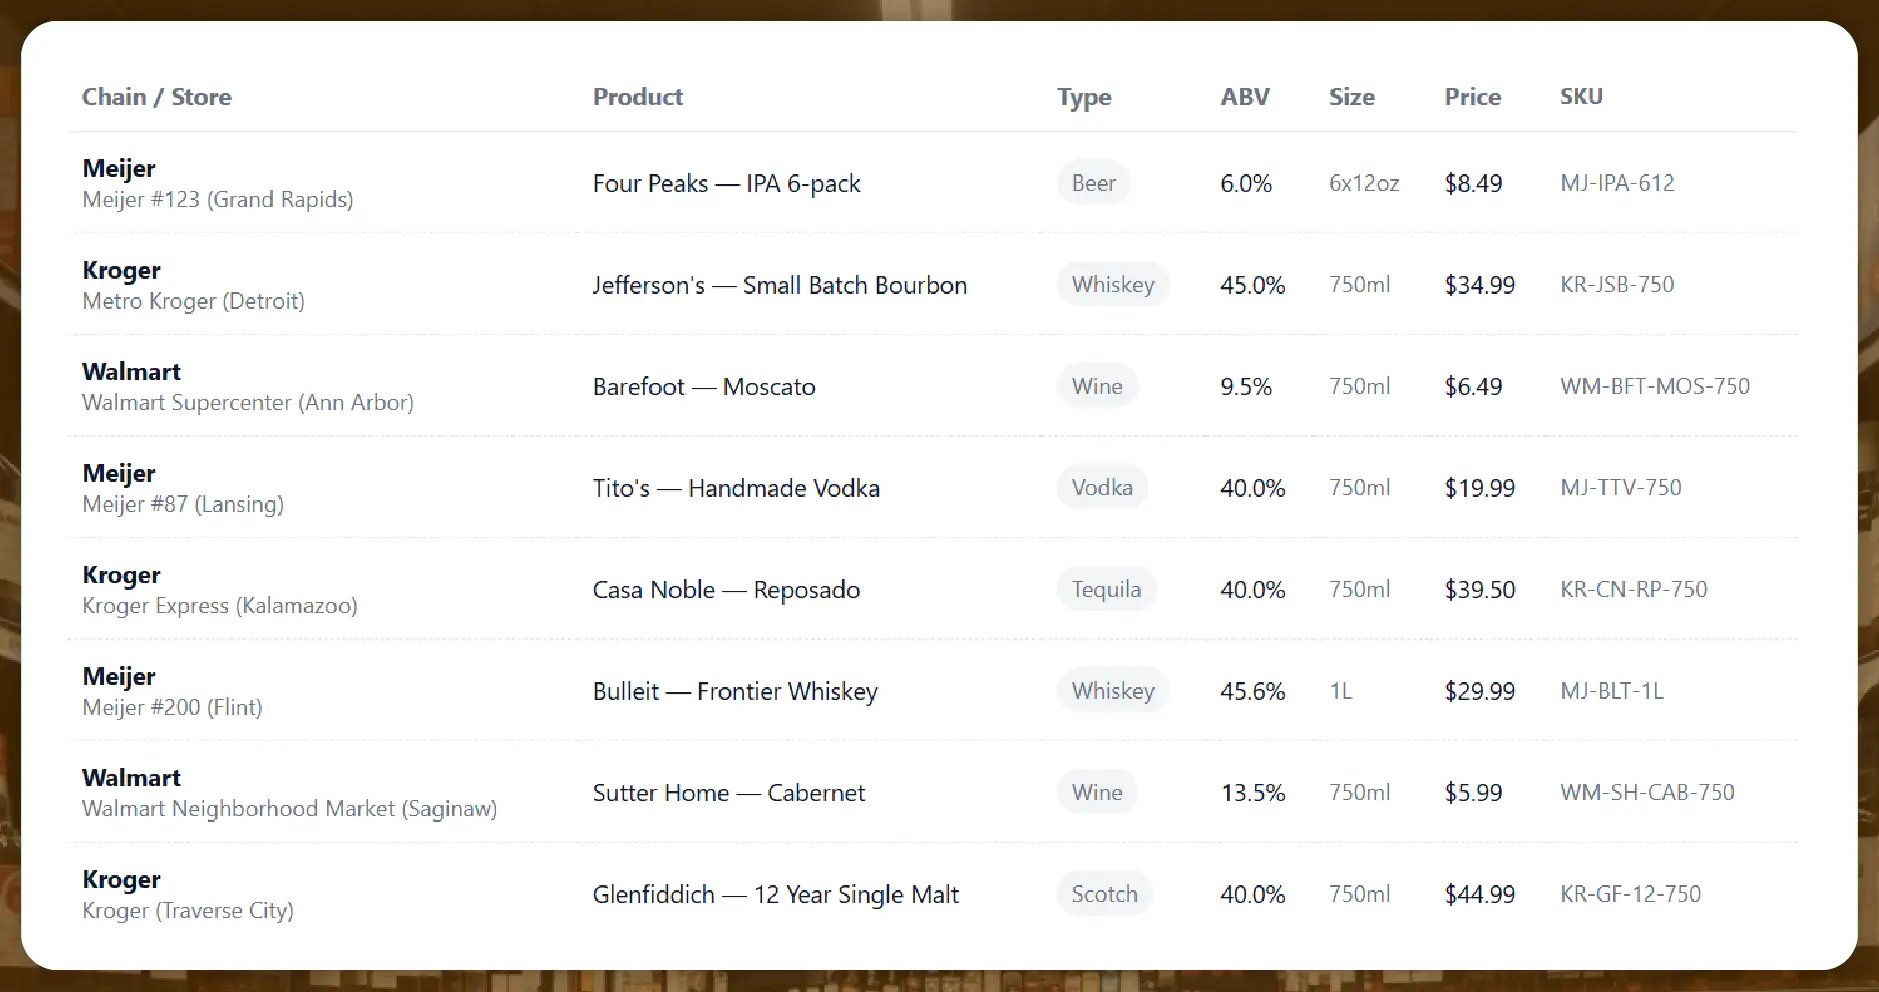Click the Size column header
This screenshot has width=1879, height=992.
pos(1351,97)
